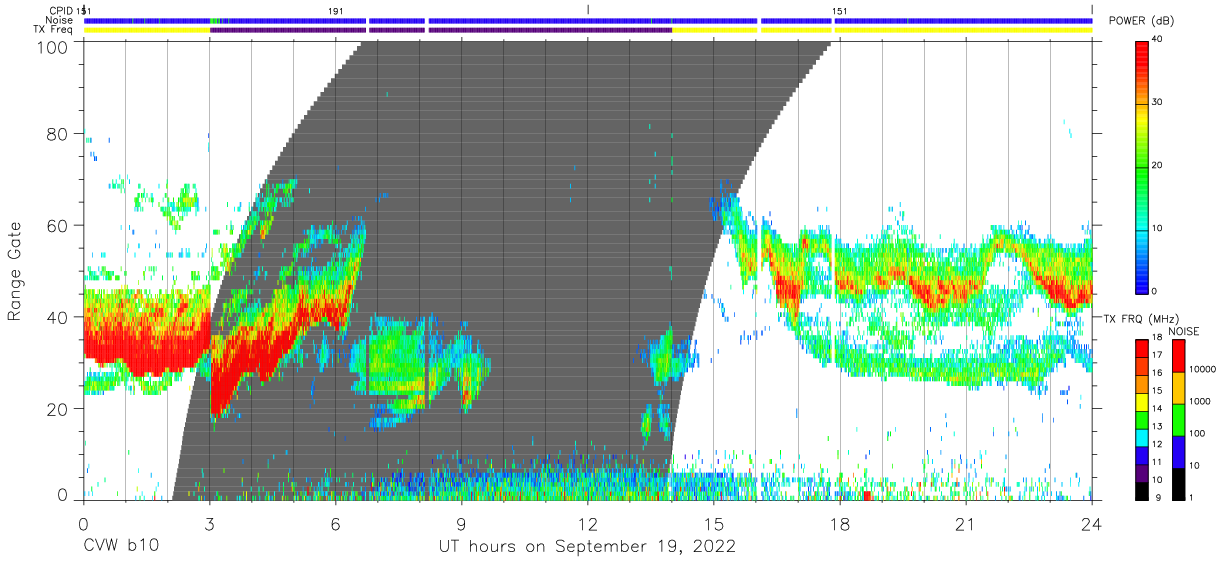This screenshot has height=567, width=1228.
Task: Click the 30 label on the power scale
Action: click(1159, 103)
